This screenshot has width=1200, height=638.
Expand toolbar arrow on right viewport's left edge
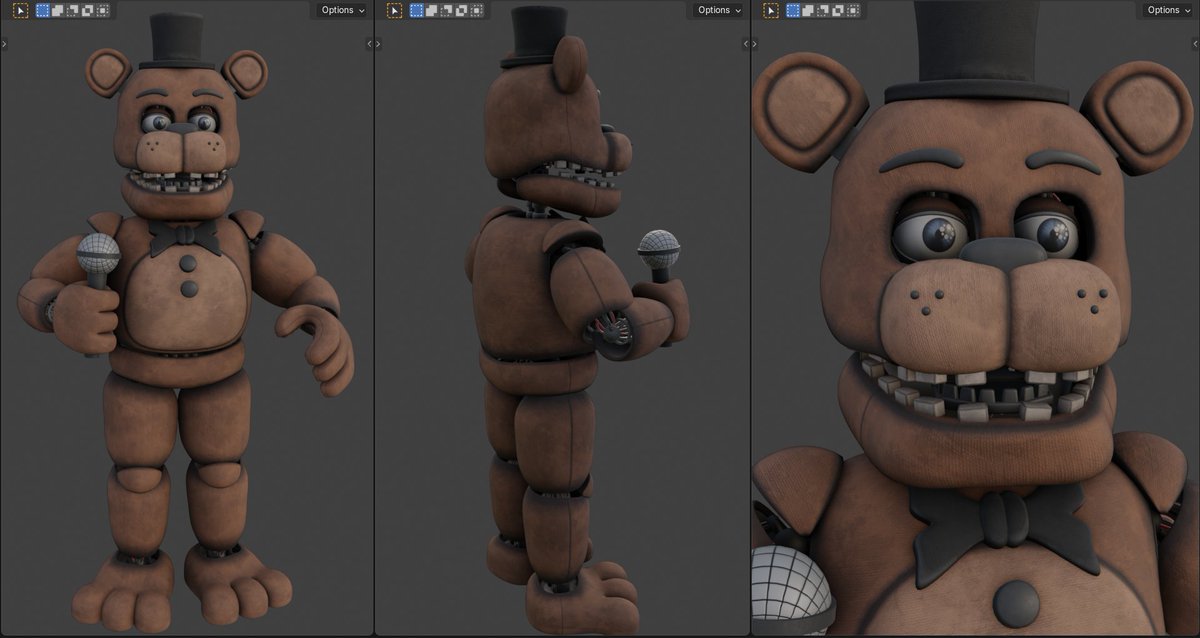tap(754, 44)
